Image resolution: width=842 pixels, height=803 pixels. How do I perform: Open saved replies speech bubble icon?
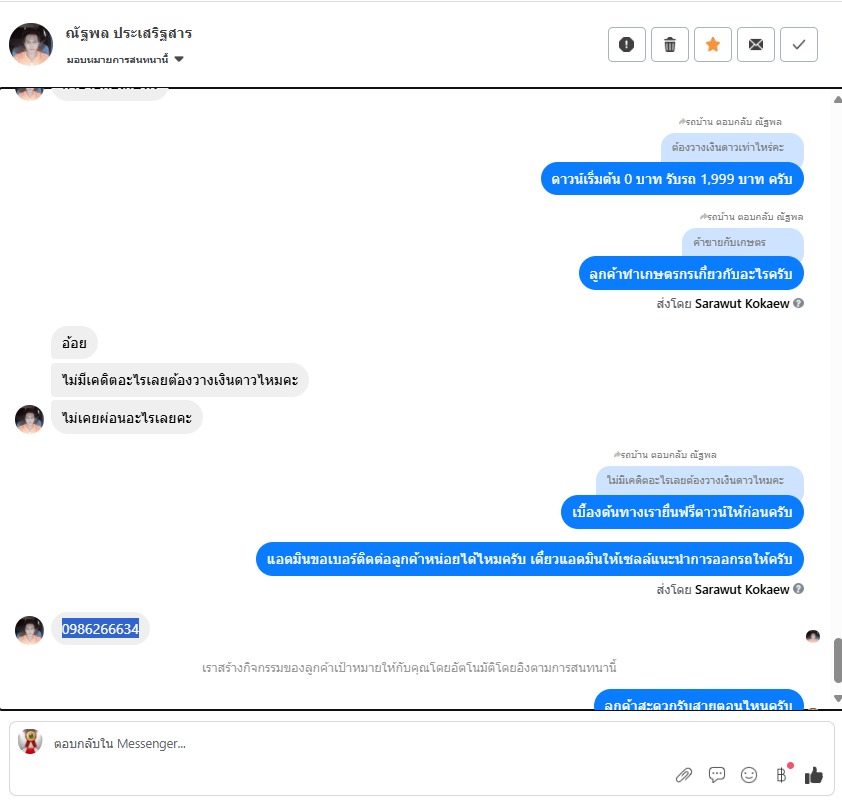pyautogui.click(x=716, y=775)
